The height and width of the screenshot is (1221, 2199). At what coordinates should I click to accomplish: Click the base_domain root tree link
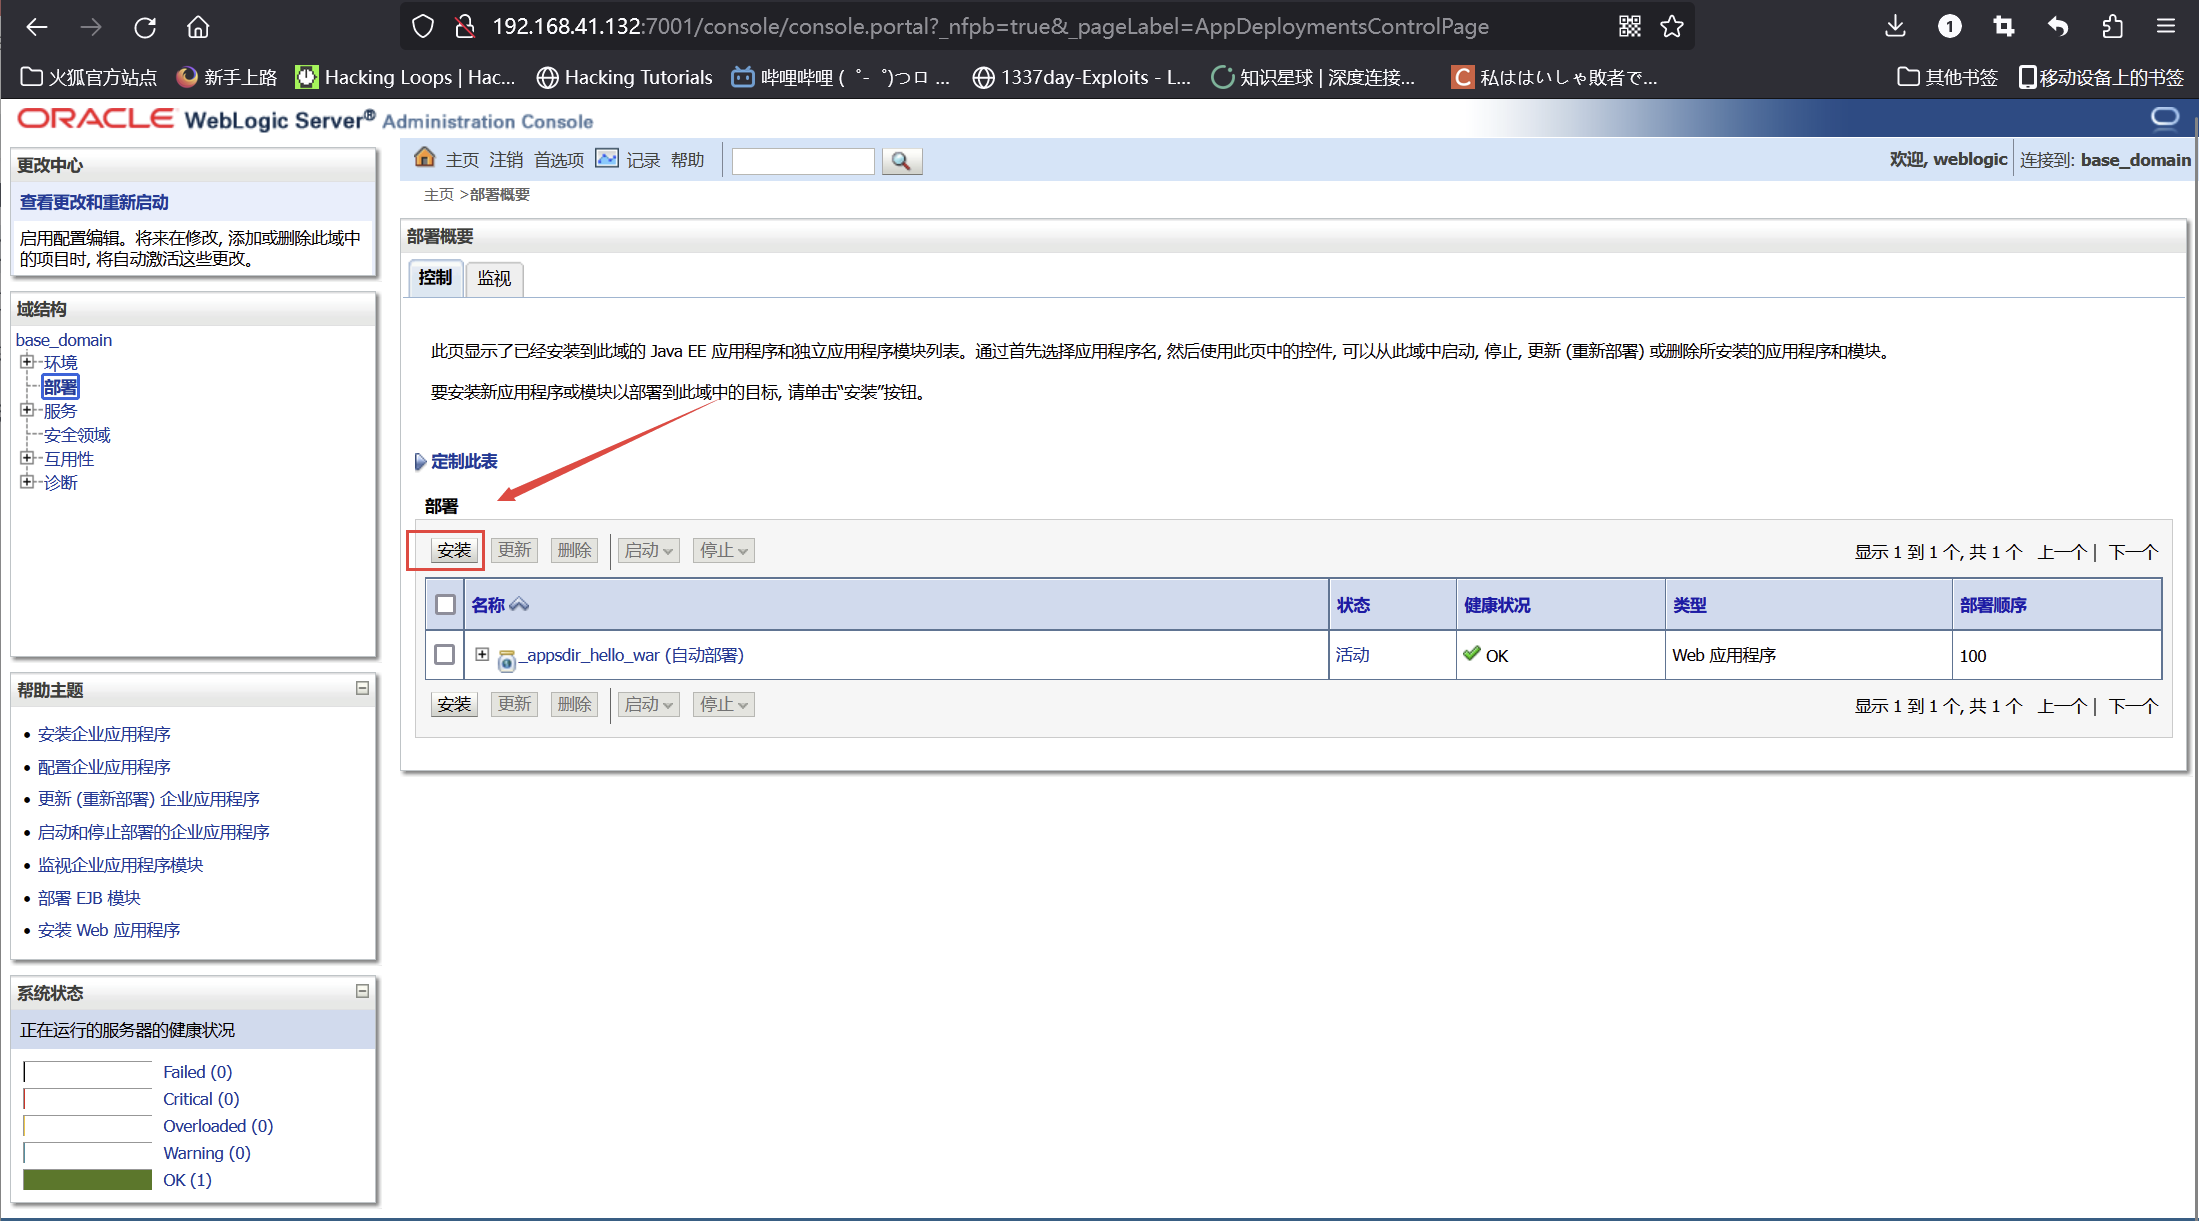coord(64,340)
